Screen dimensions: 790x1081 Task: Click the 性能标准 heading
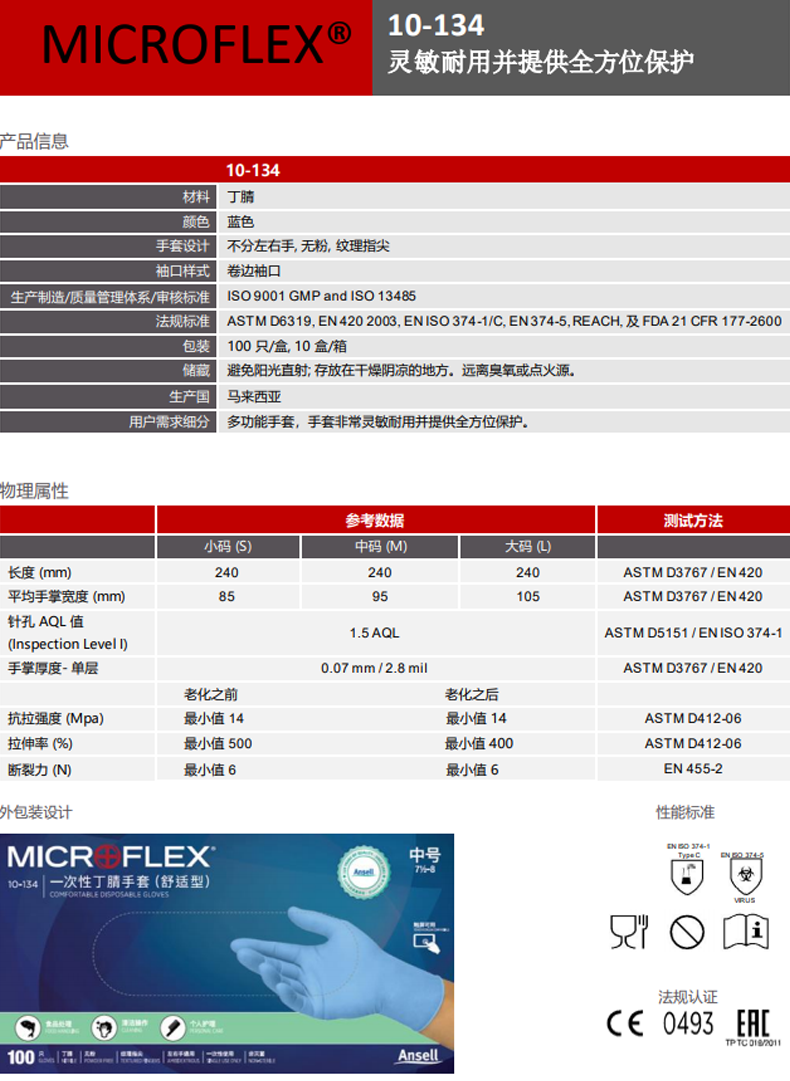[x=685, y=812]
